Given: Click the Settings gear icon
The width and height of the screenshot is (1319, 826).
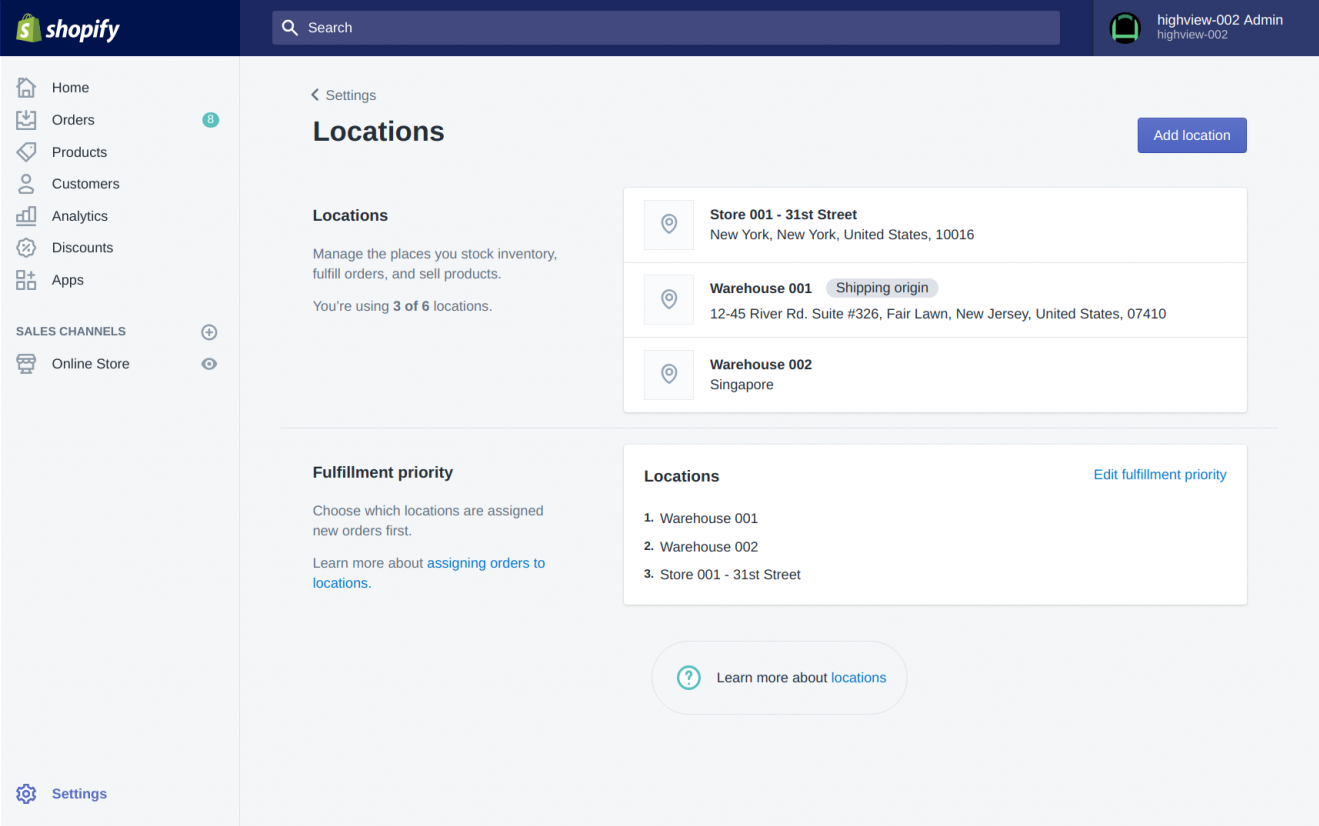Looking at the screenshot, I should (26, 794).
